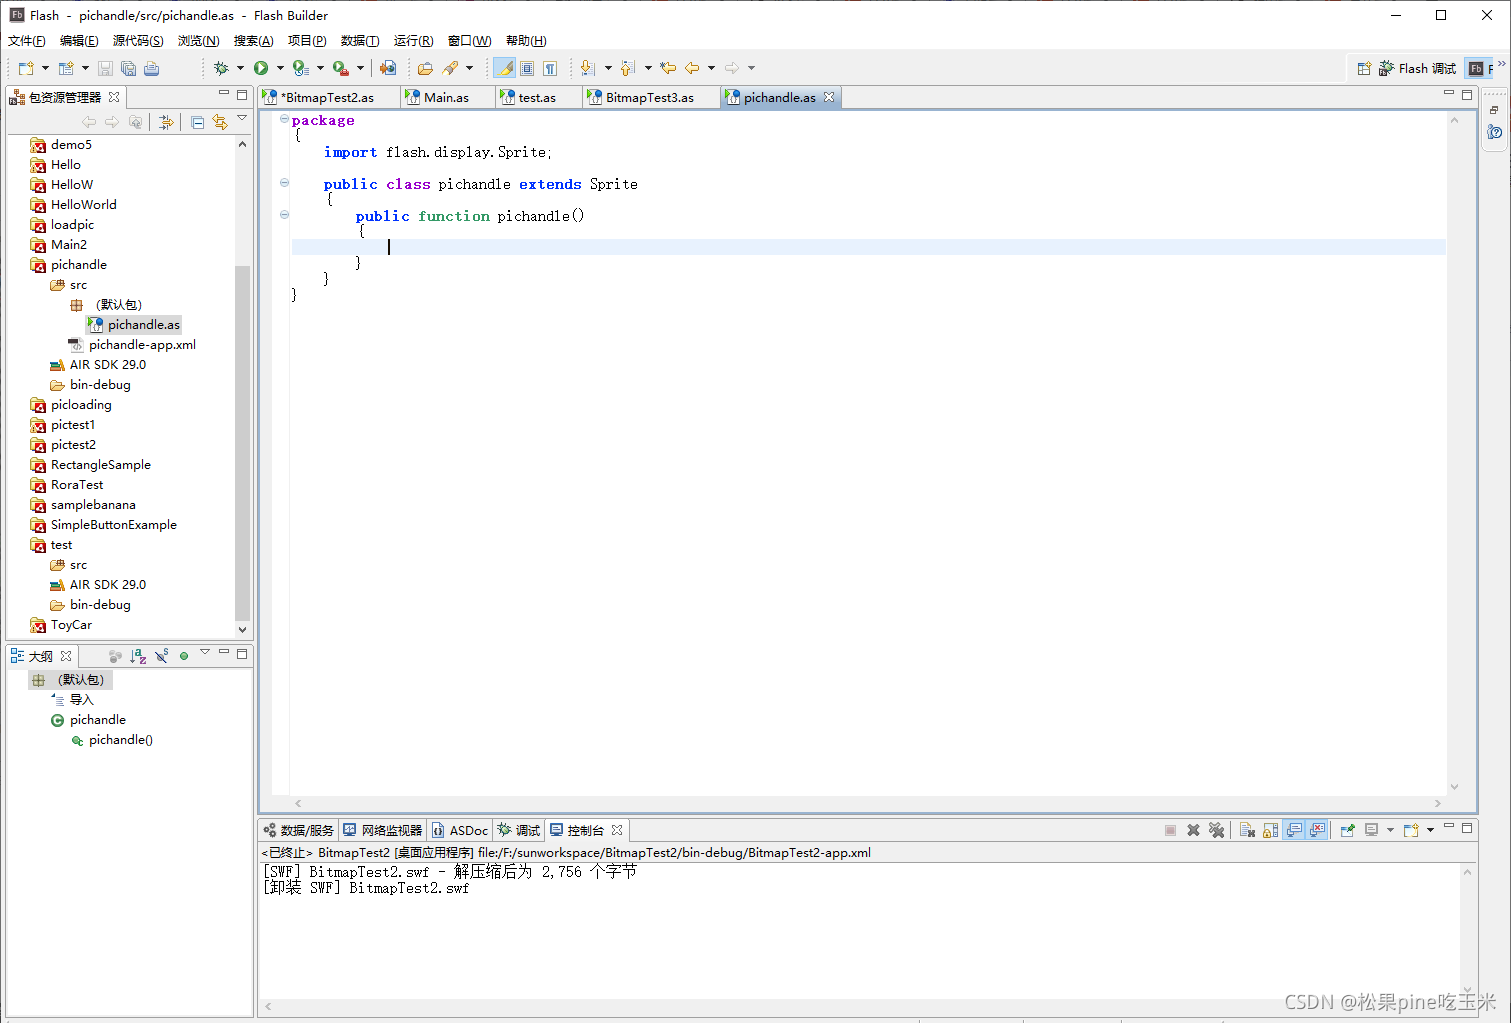Toggle show console on standard output

pos(1294,830)
